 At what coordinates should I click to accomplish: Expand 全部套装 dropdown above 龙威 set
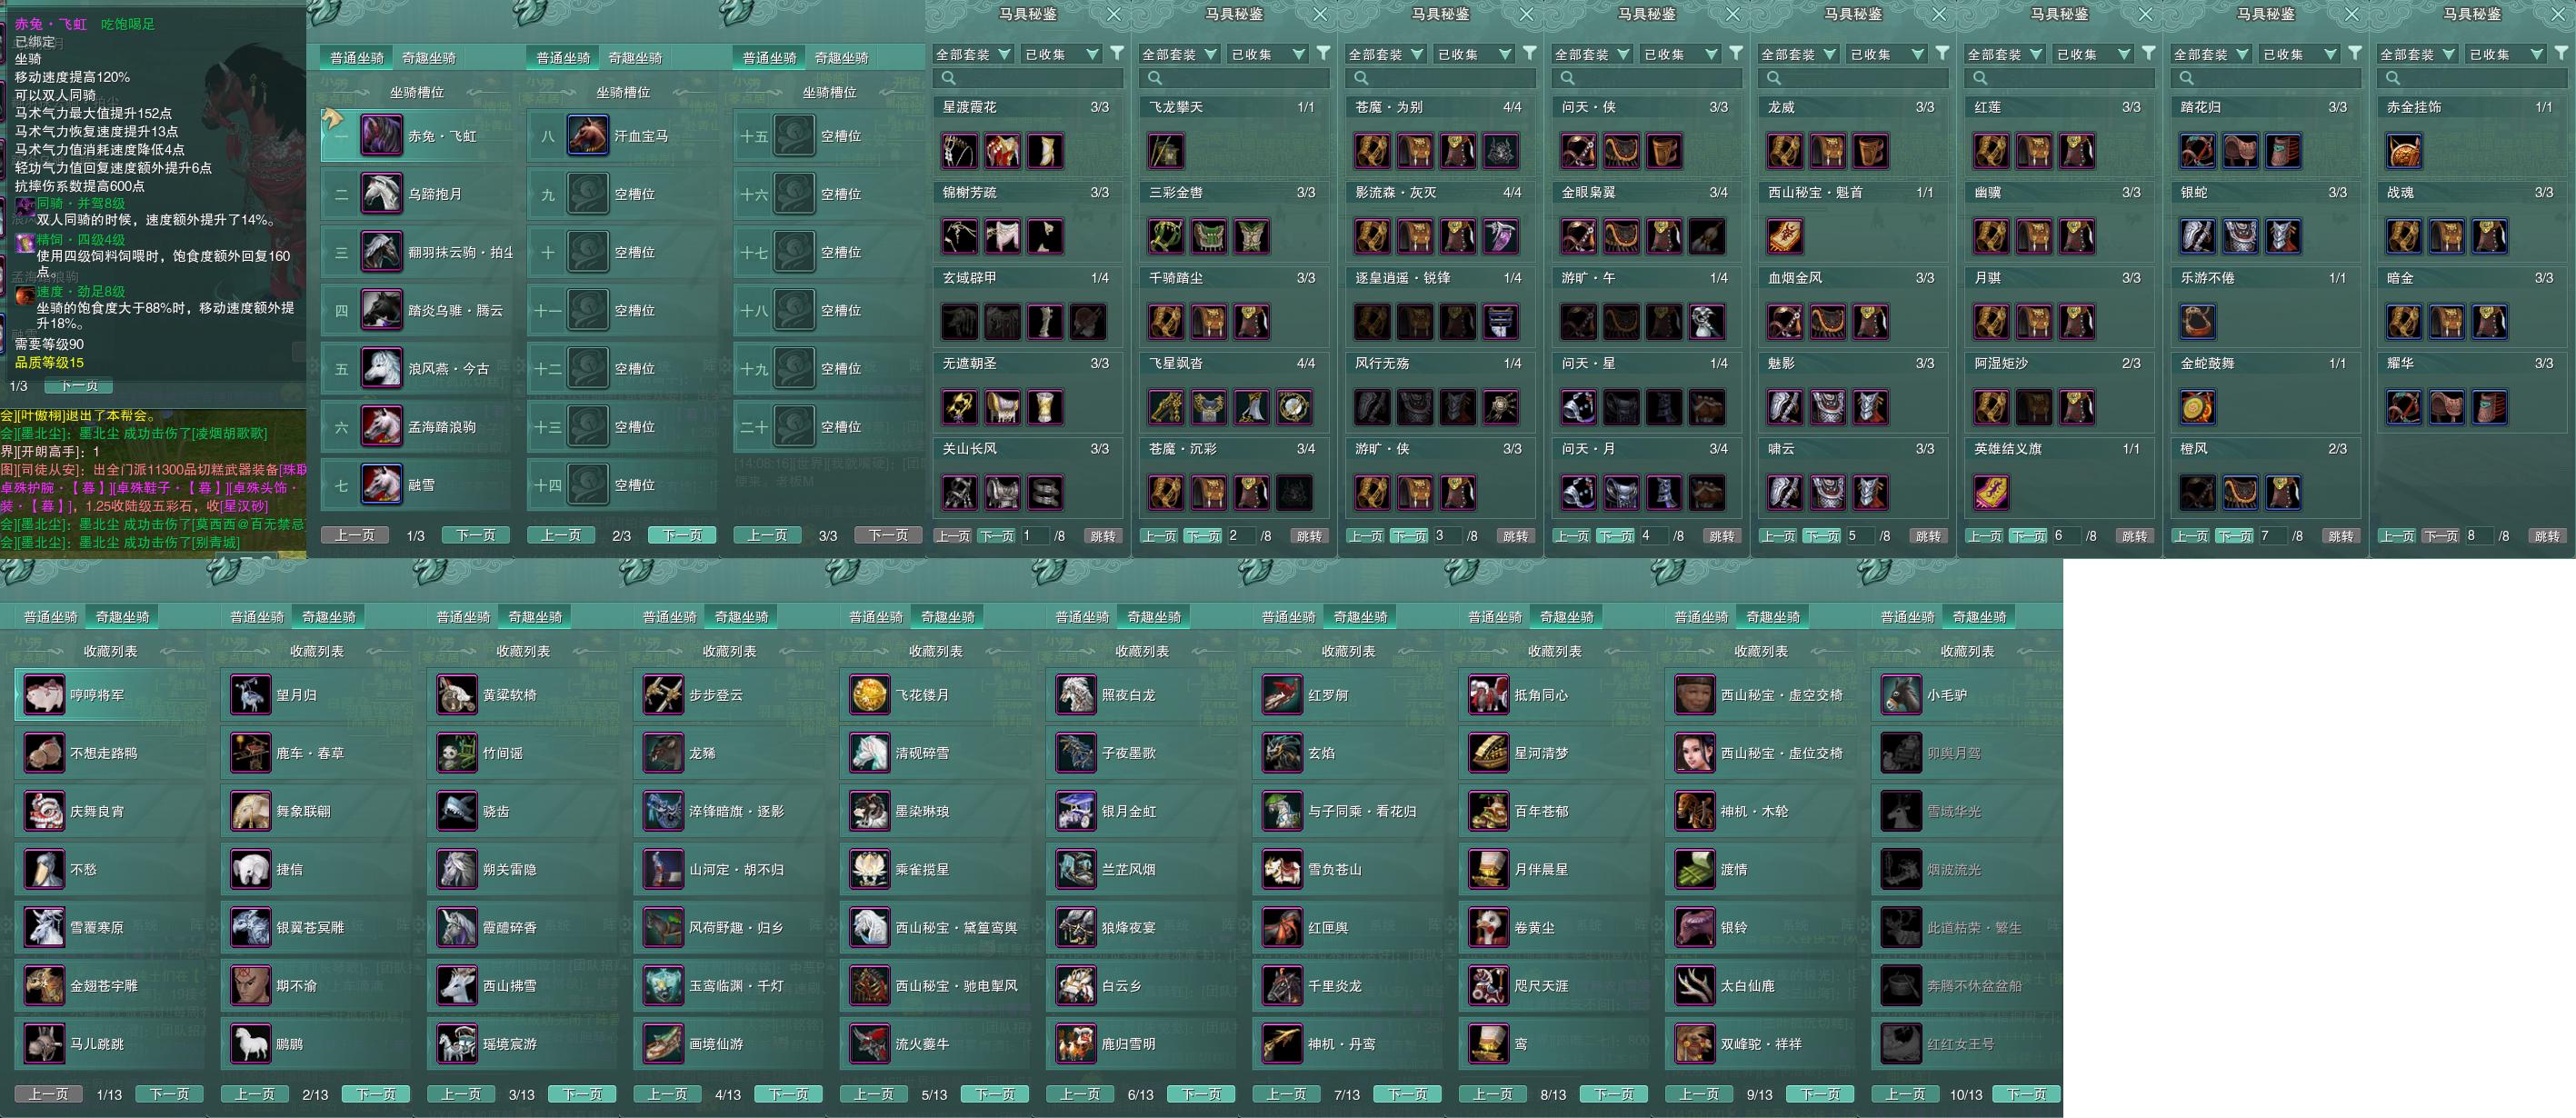(x=1799, y=54)
